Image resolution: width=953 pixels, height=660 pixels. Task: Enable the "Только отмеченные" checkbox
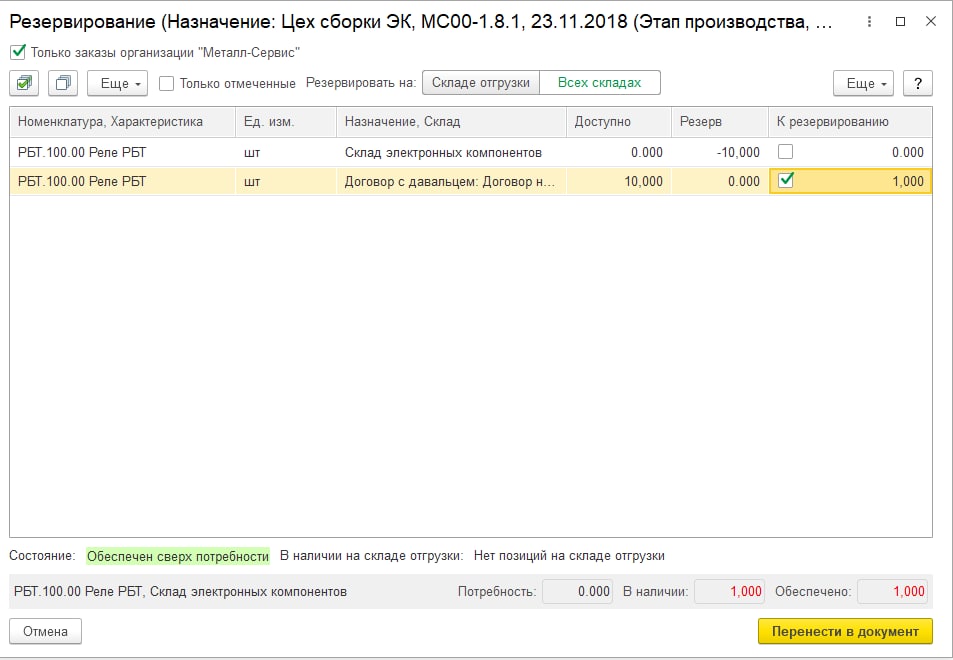[x=167, y=83]
